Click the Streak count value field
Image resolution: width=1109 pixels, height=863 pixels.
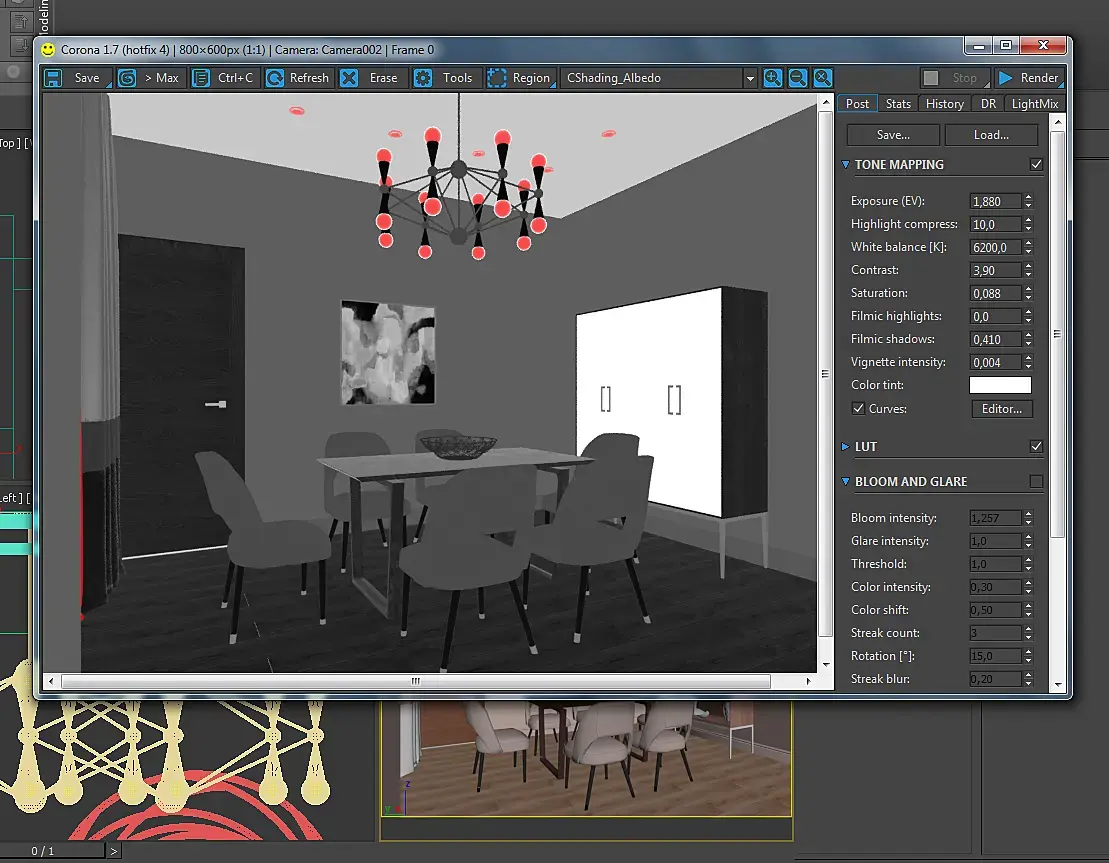point(995,633)
